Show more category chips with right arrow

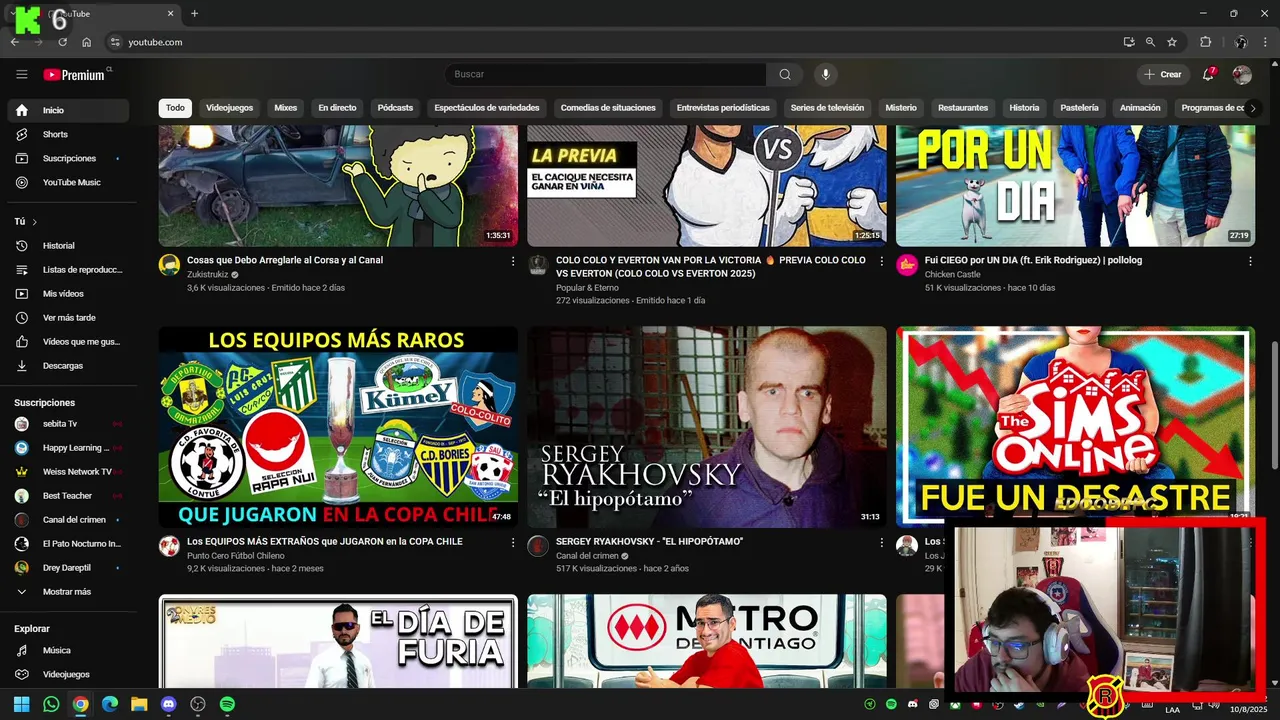pyautogui.click(x=1252, y=108)
